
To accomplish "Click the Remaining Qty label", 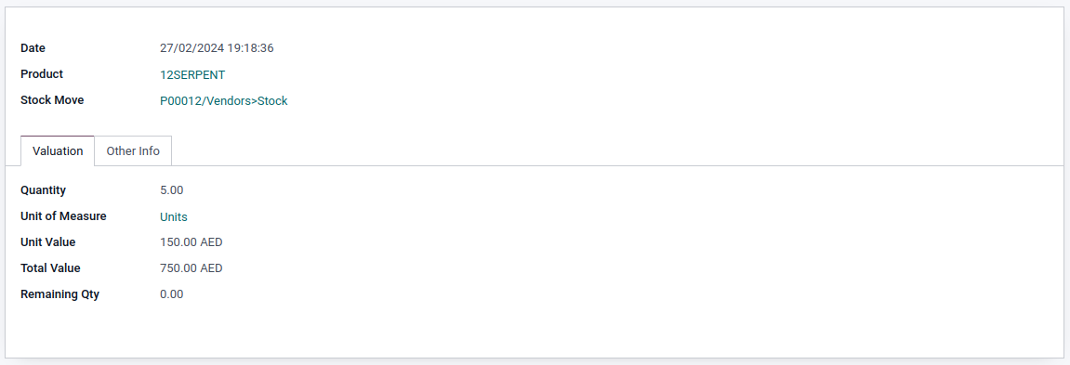I will click(60, 295).
